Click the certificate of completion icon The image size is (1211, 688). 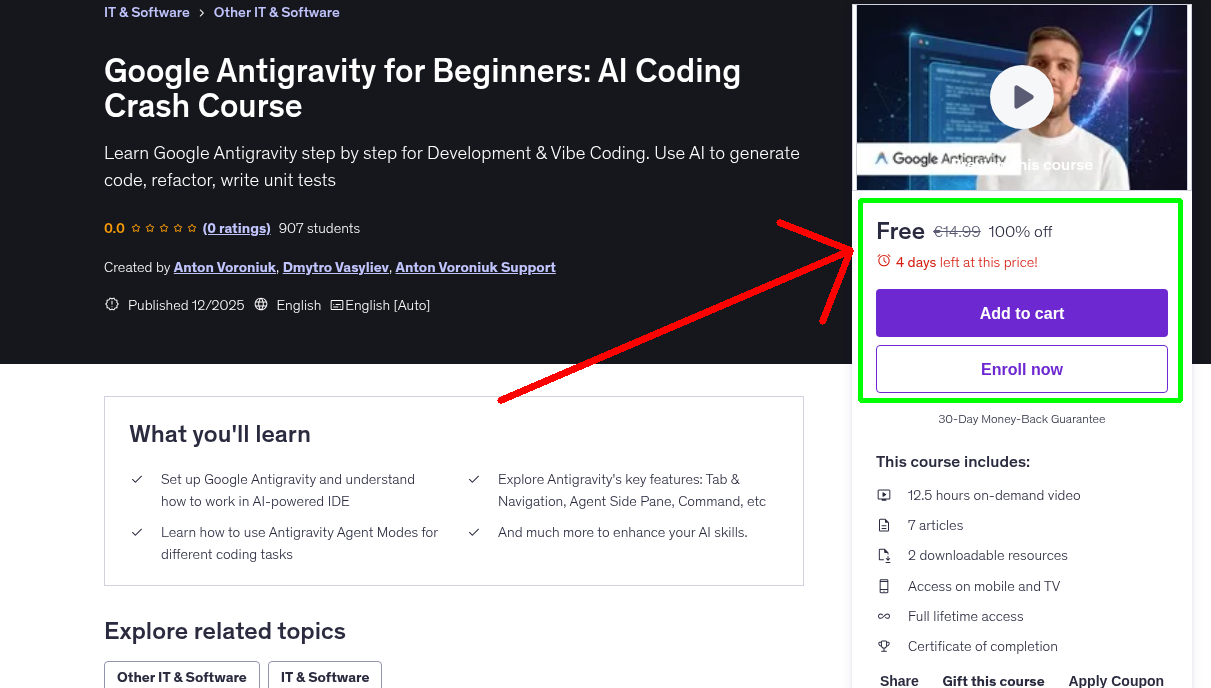click(x=884, y=645)
